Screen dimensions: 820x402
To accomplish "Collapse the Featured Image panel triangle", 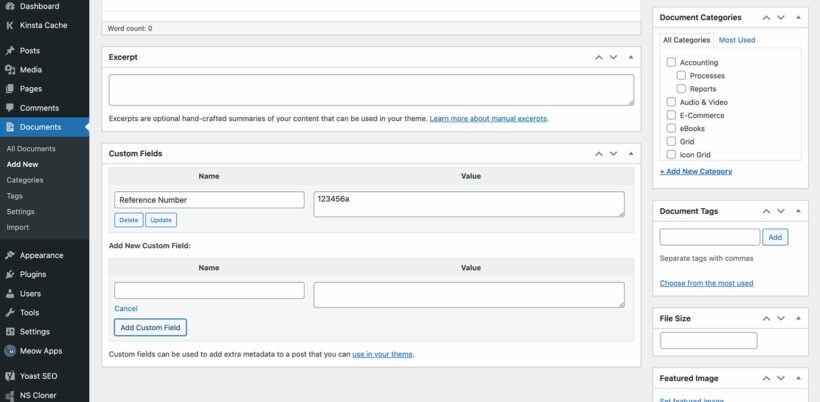I will click(x=798, y=378).
